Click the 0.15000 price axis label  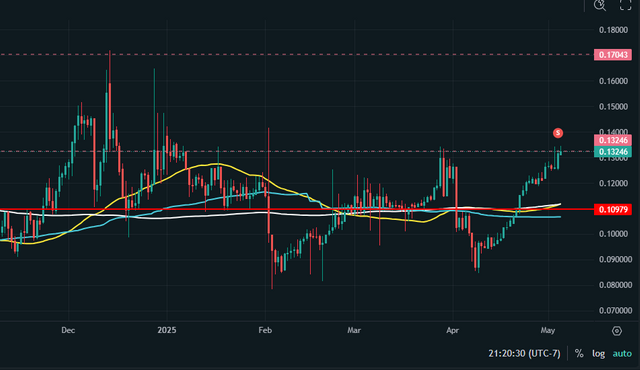[613, 106]
